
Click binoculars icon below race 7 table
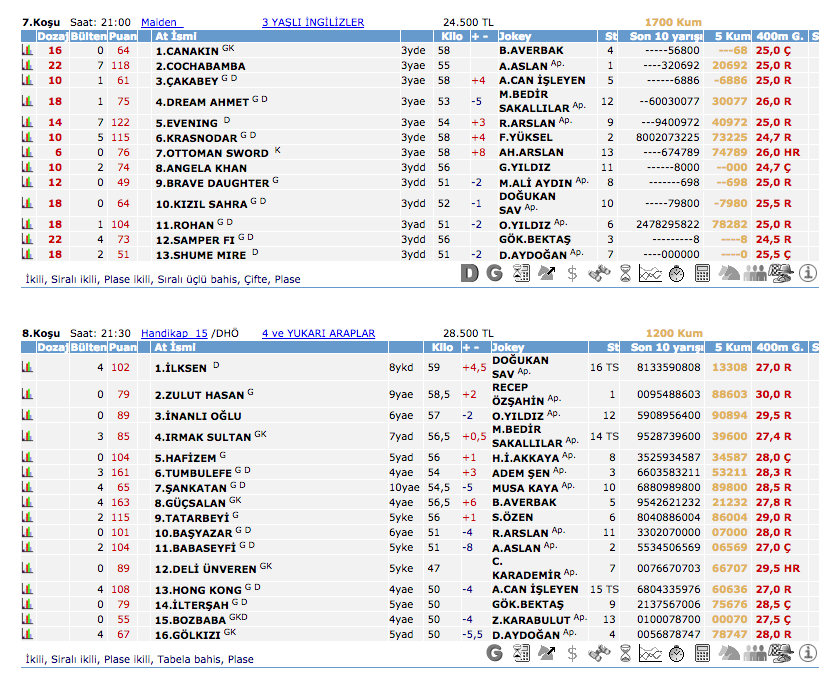599,273
